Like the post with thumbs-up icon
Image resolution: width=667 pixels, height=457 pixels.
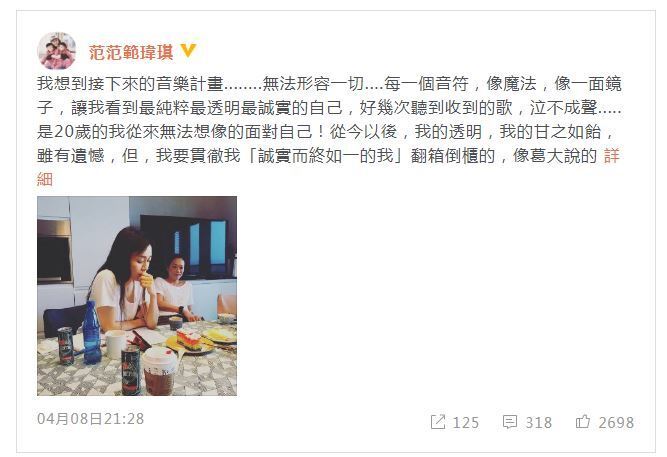(583, 422)
